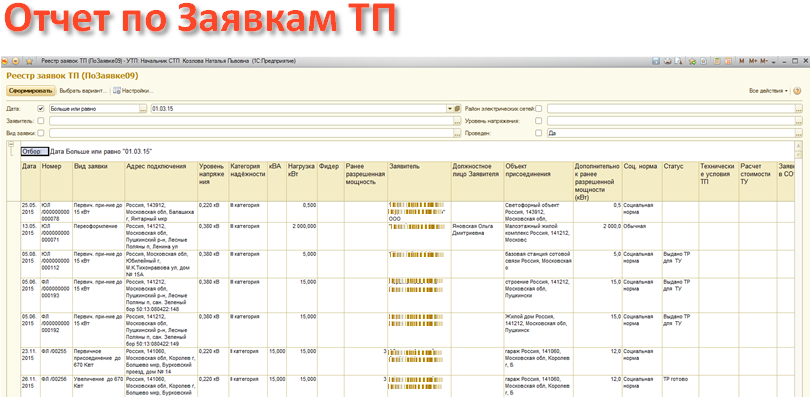
Task: Click Выбрать вариант... button
Action: pyautogui.click(x=82, y=91)
